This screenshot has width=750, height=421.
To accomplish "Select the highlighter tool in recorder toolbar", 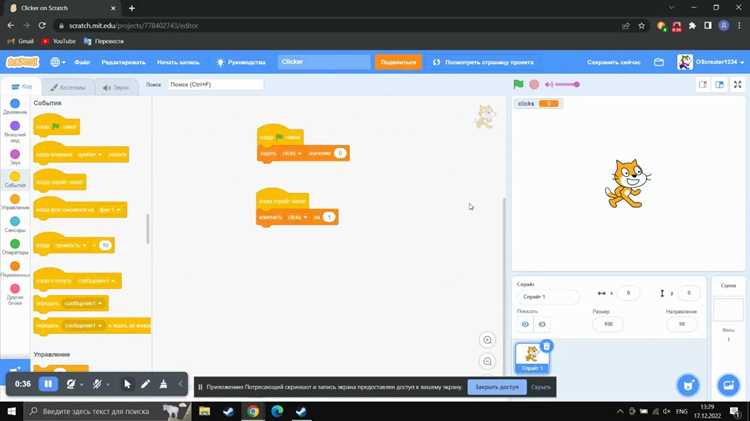I will [163, 384].
